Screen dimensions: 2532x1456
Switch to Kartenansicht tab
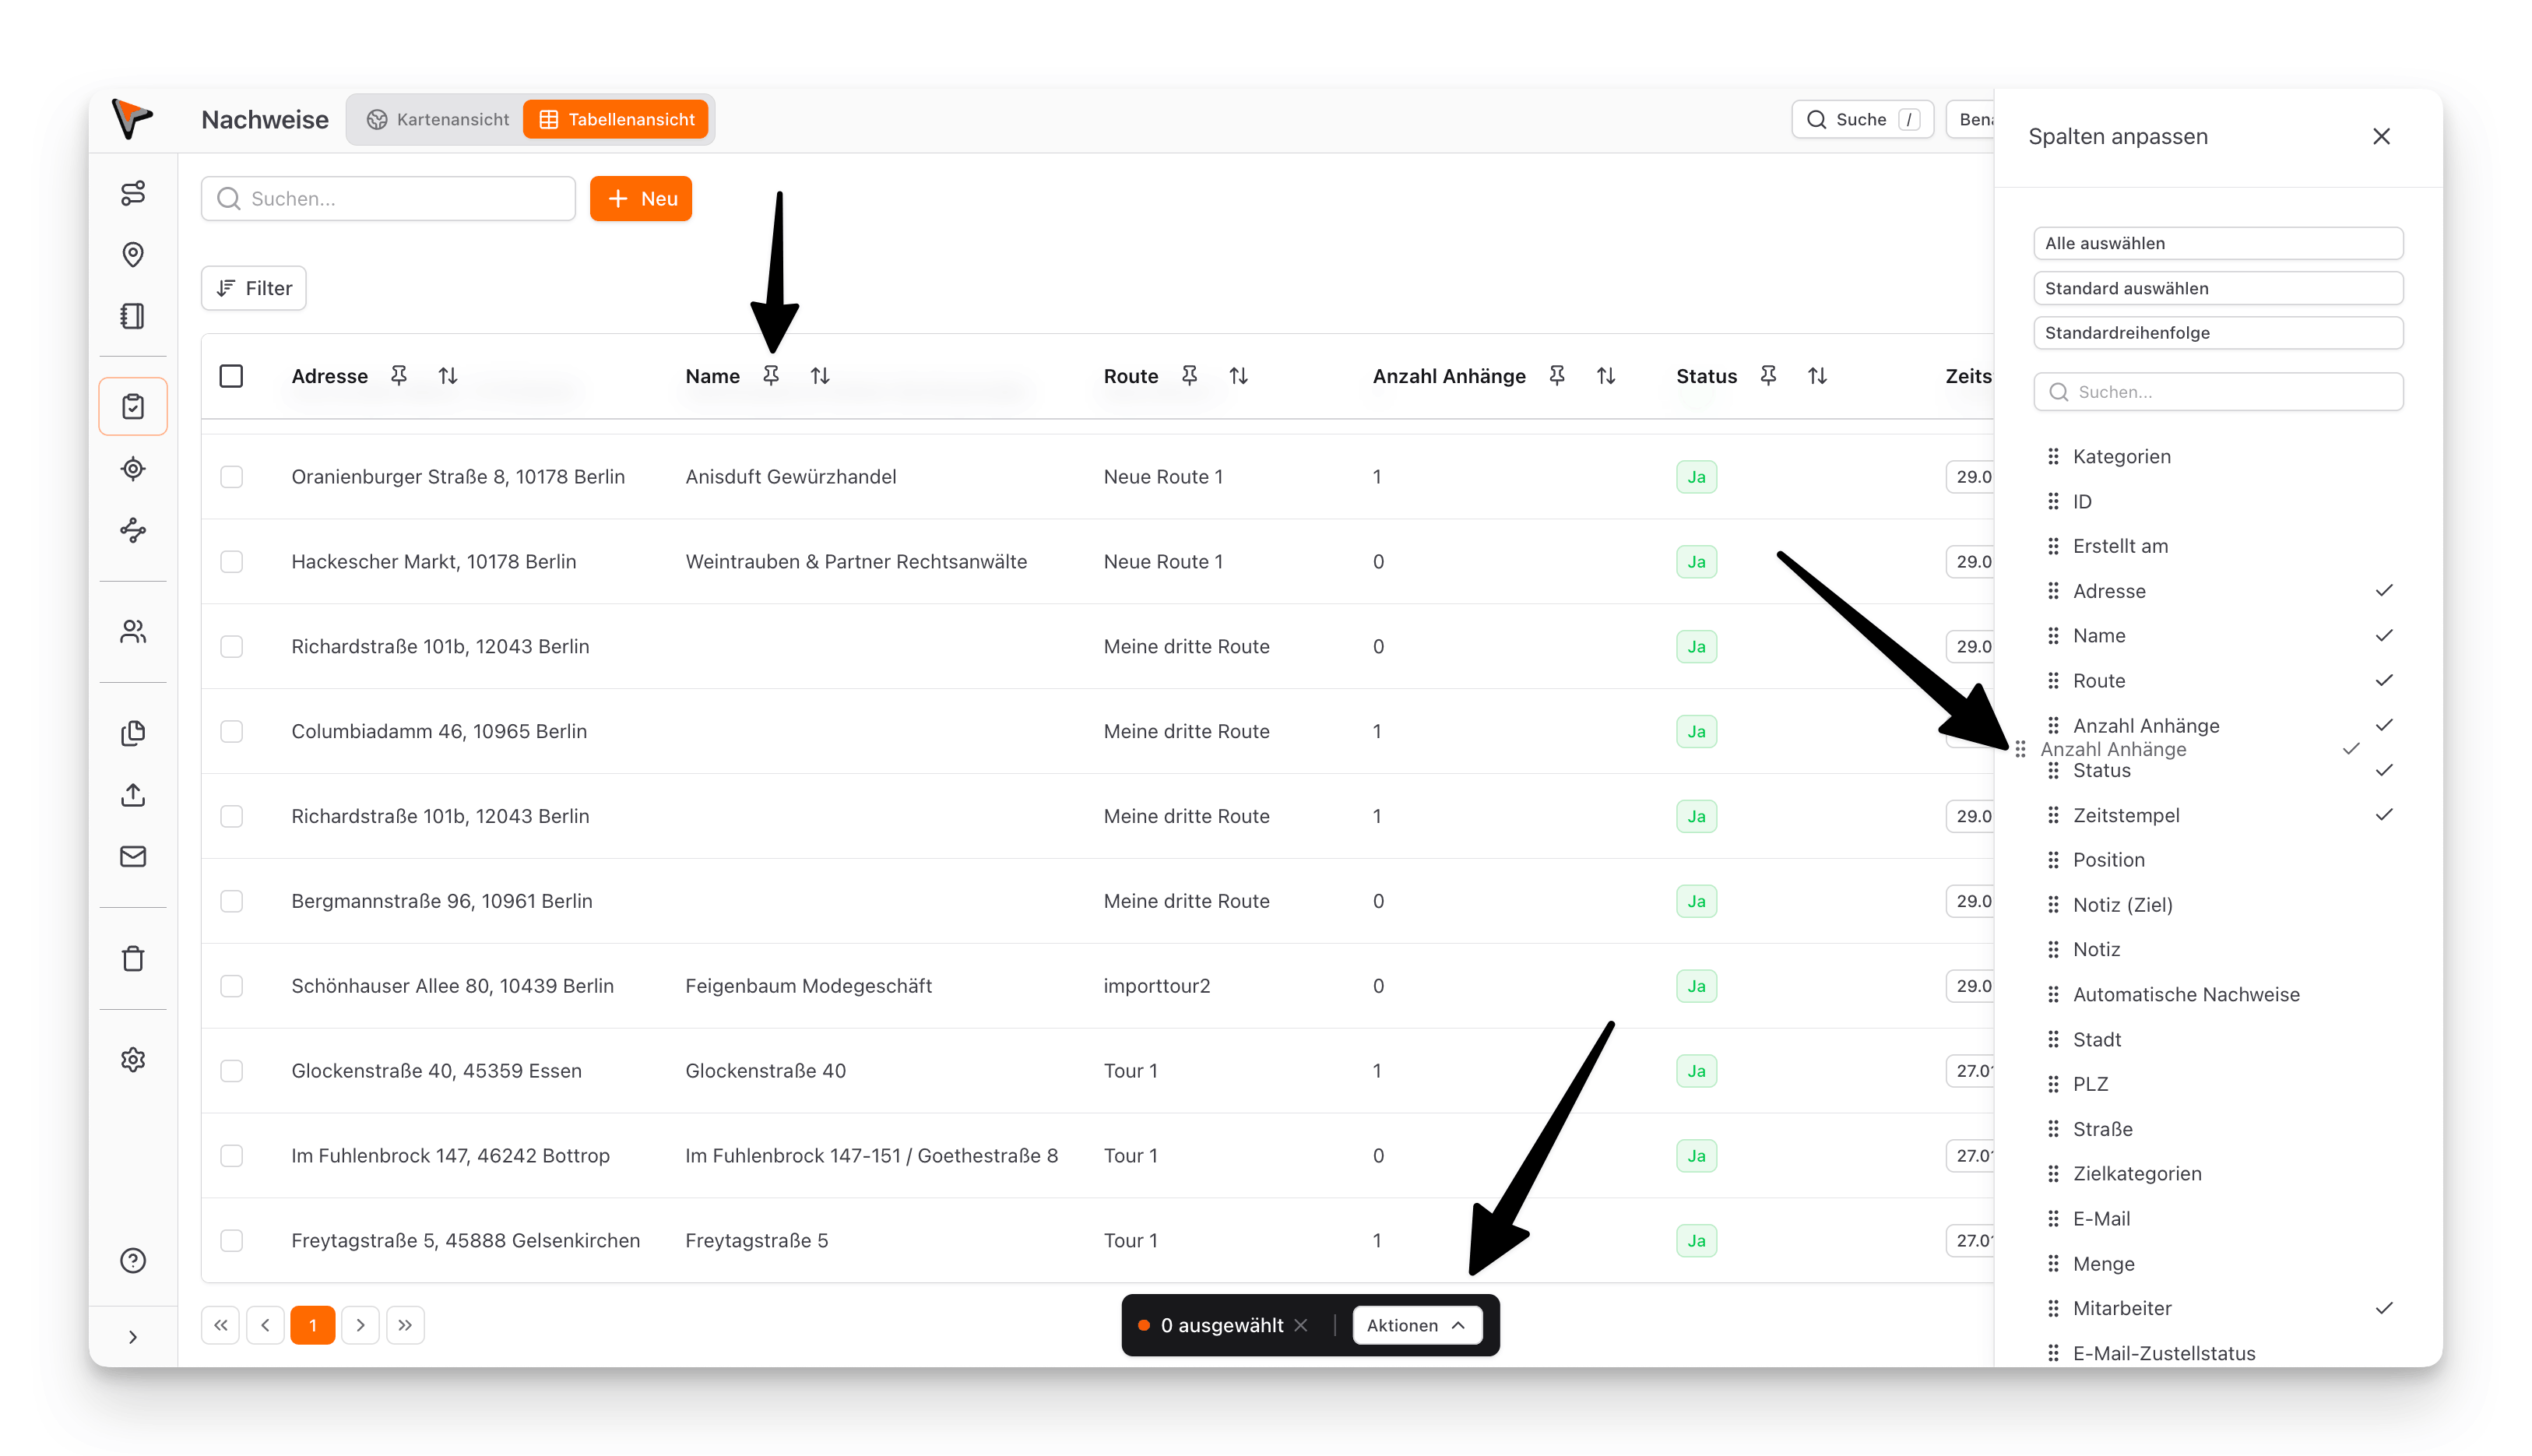coord(438,120)
